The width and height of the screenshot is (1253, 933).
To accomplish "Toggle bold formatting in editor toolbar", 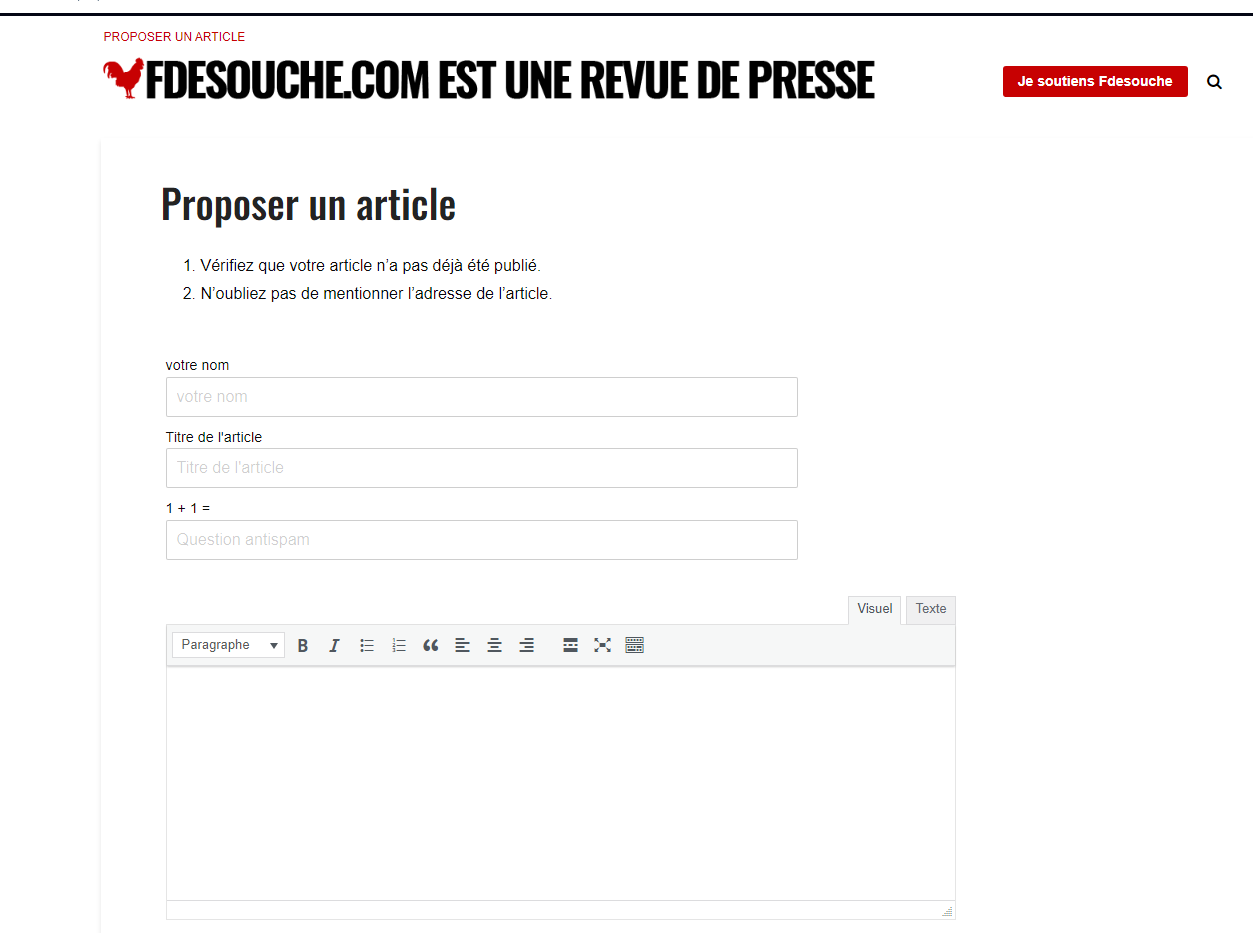I will point(303,645).
